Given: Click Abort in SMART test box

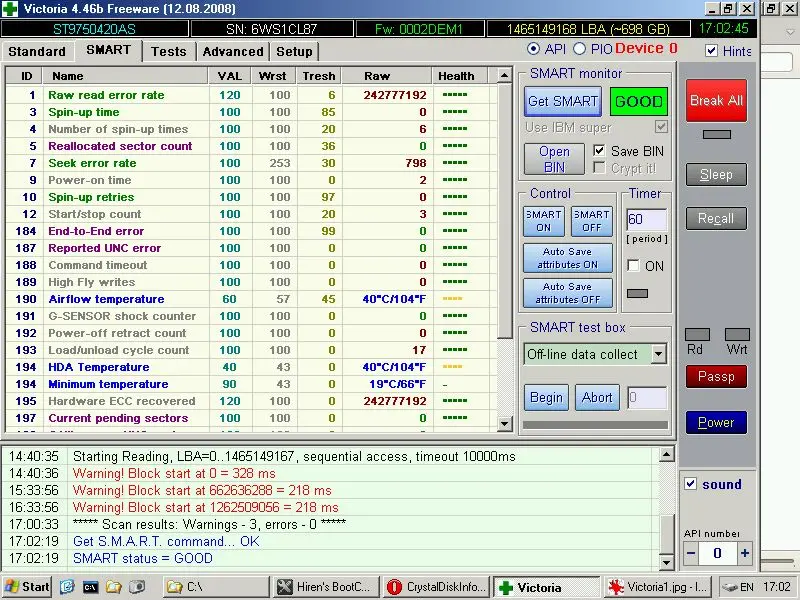Looking at the screenshot, I should tap(597, 397).
